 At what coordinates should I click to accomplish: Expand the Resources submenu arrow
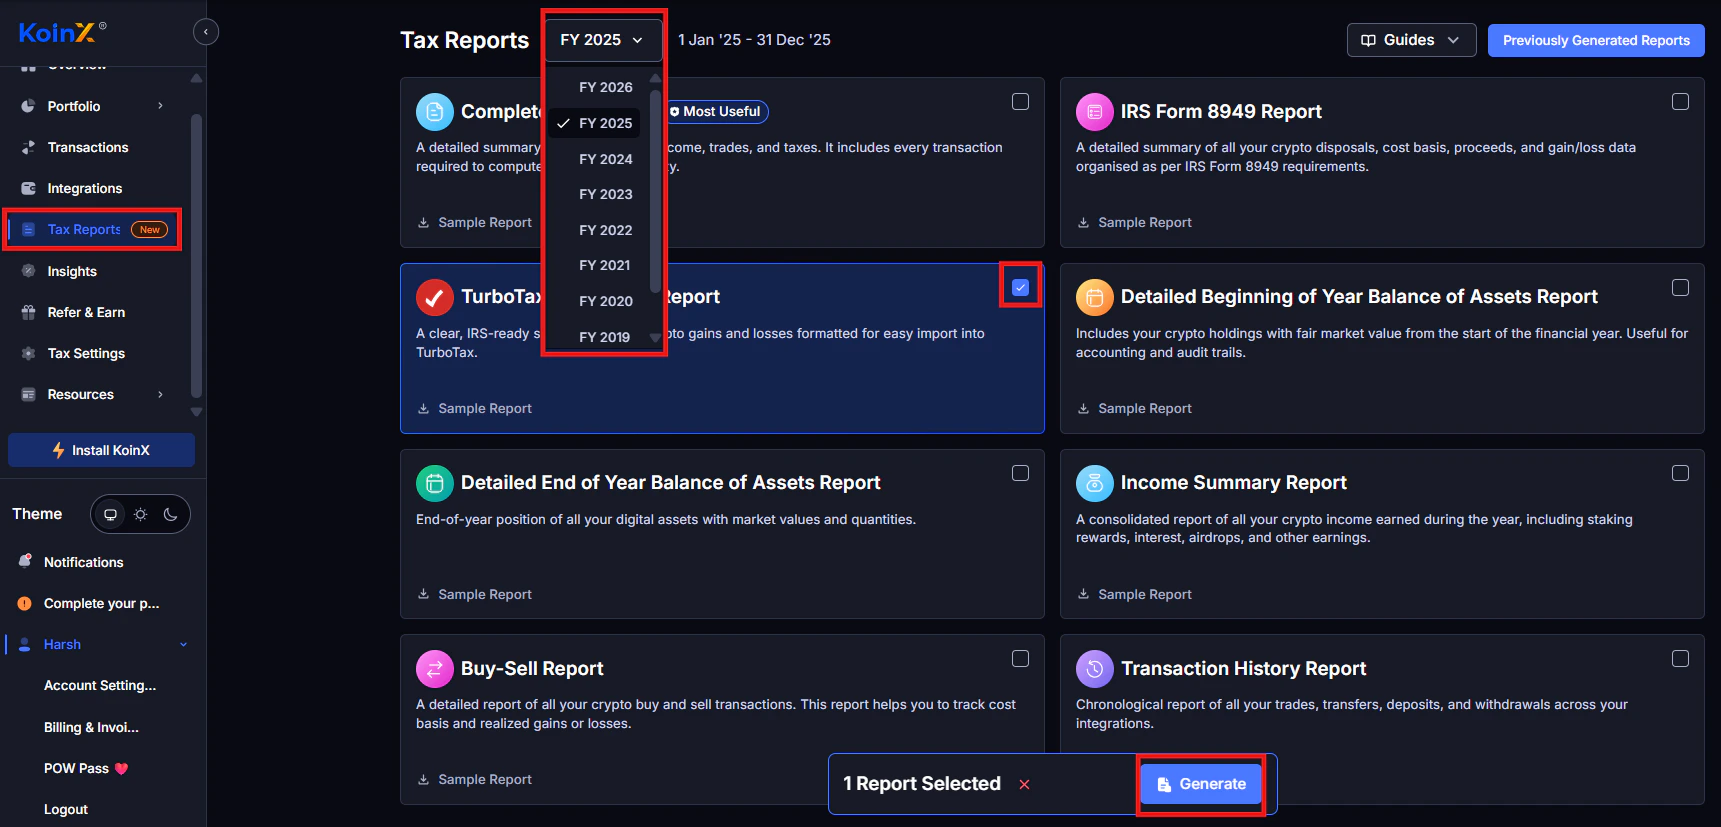pos(160,394)
